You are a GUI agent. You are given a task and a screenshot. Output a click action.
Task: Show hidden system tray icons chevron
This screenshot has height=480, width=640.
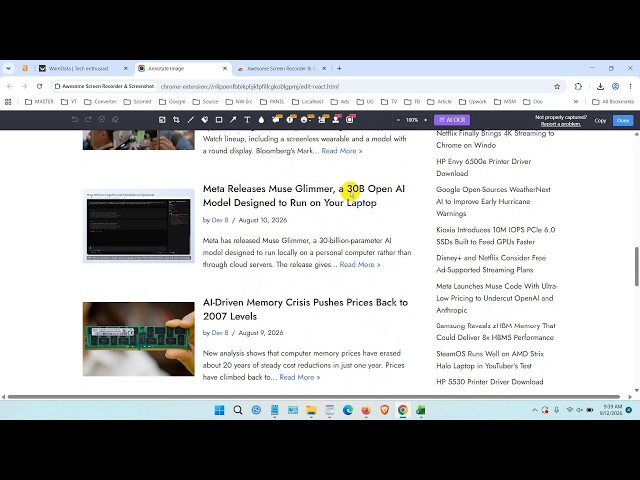[534, 410]
